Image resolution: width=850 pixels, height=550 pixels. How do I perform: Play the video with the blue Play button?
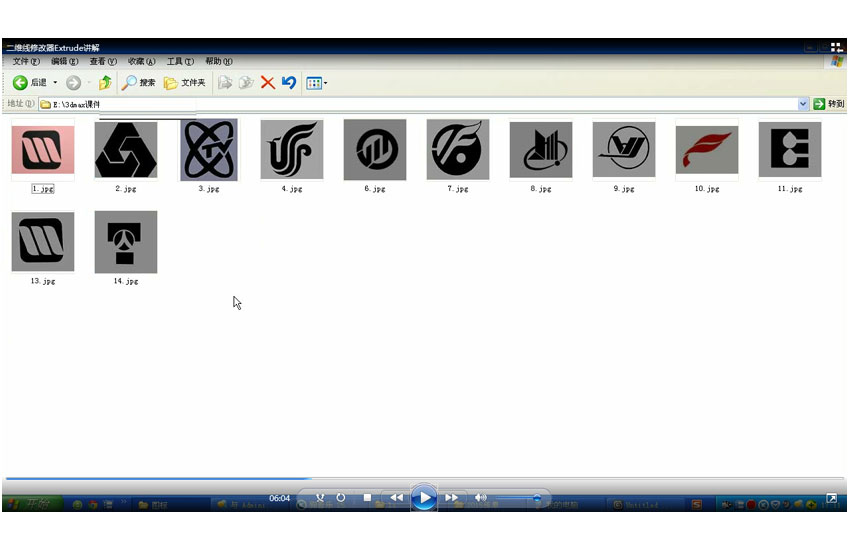coord(424,497)
